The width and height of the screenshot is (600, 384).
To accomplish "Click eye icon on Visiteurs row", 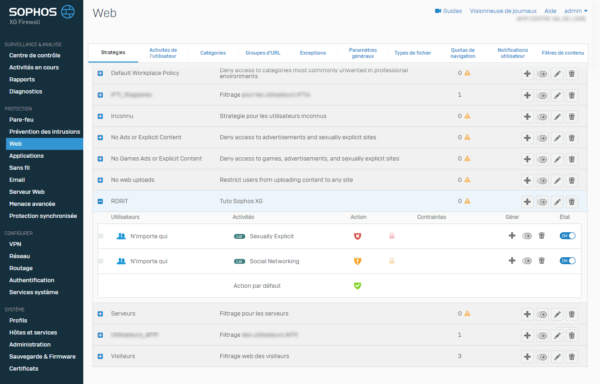I will coord(542,357).
